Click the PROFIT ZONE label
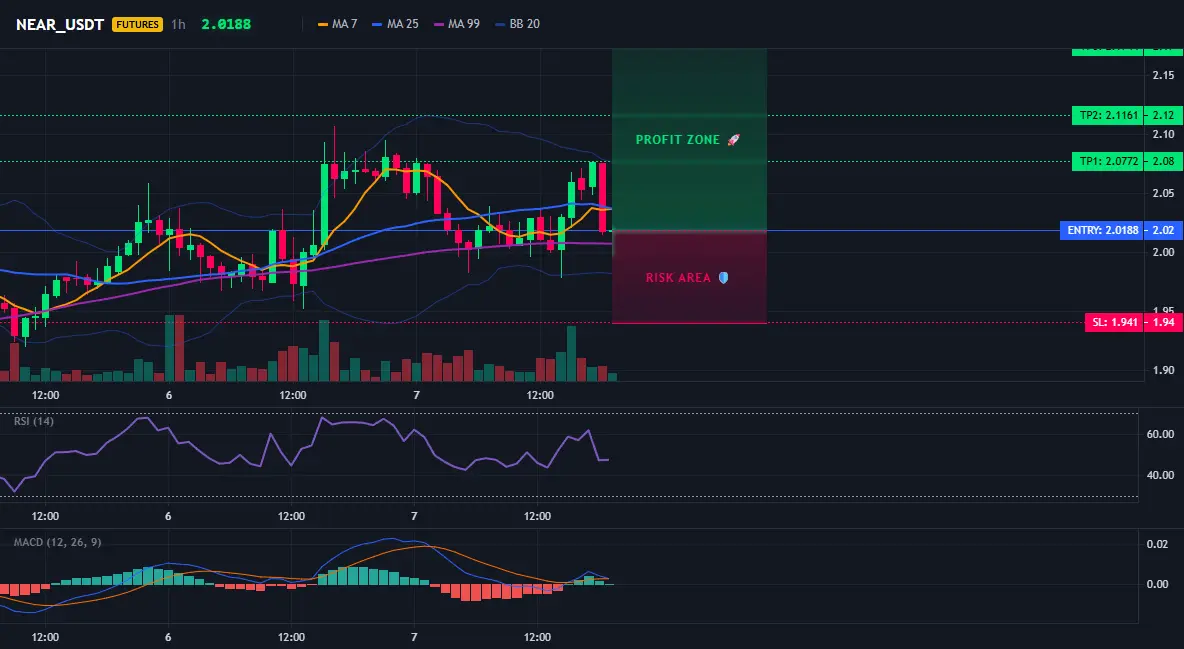Viewport: 1184px width, 649px height. point(677,140)
